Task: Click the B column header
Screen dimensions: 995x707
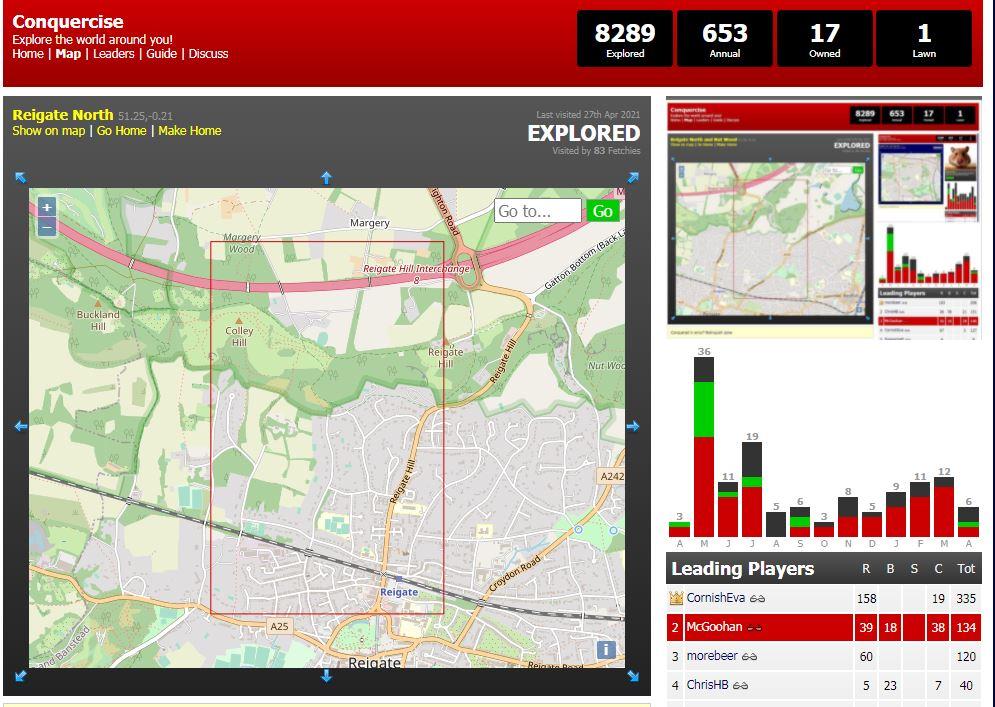Action: pos(890,569)
